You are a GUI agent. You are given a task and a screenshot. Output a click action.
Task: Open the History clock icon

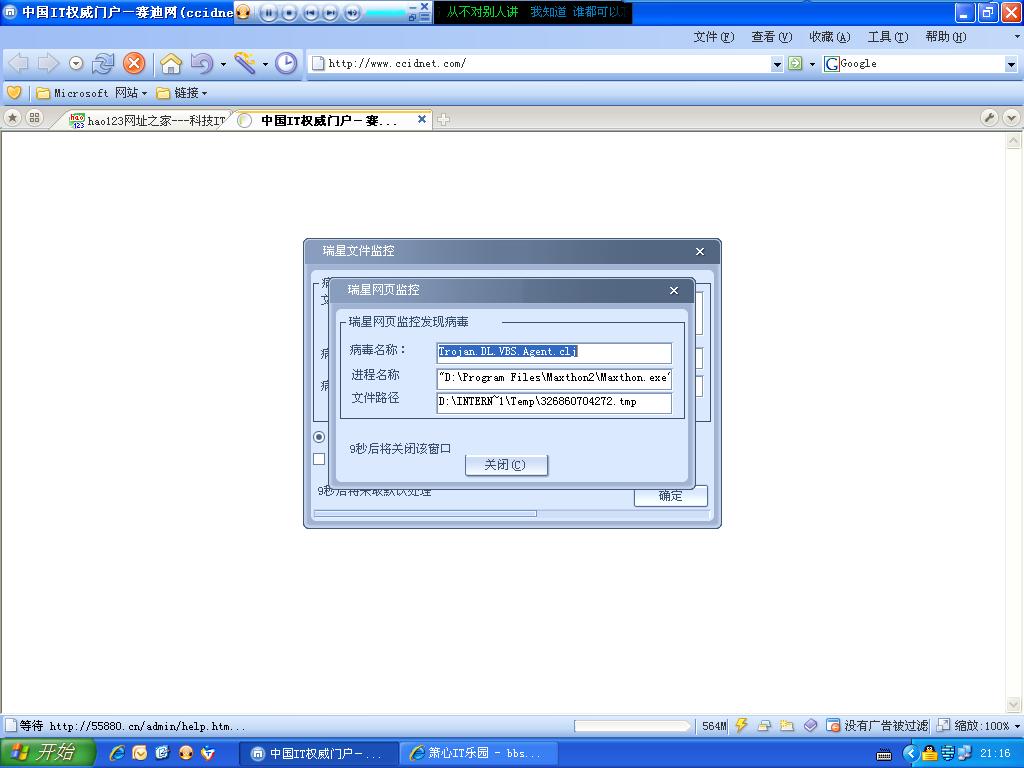285,63
